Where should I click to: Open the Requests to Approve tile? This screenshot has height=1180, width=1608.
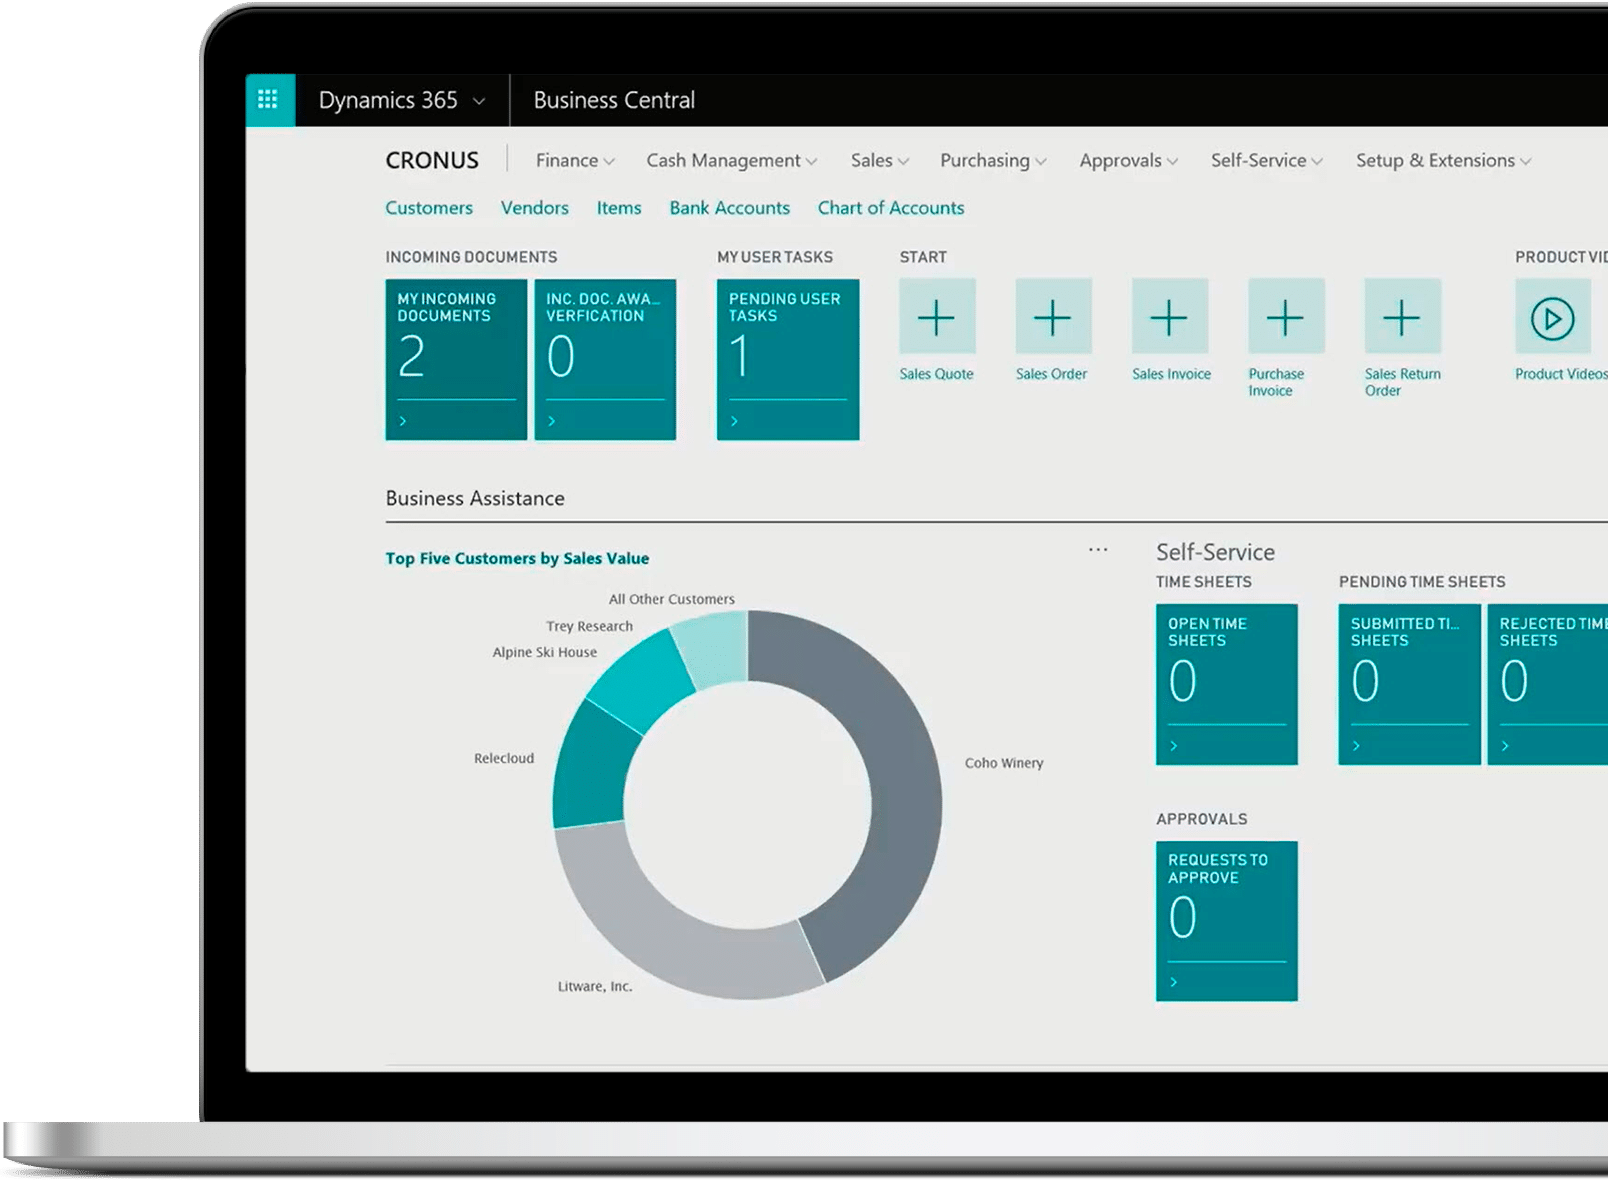[x=1227, y=921]
